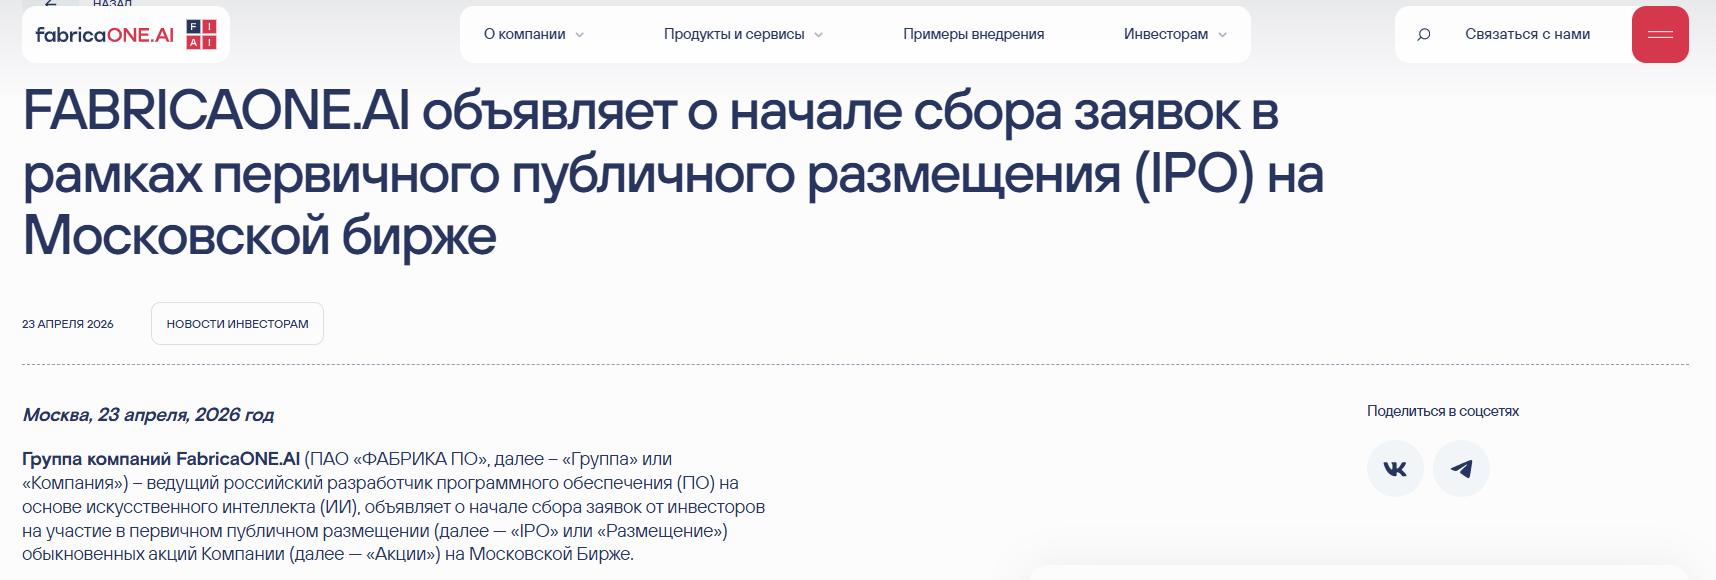Open search with the magnifier icon
The height and width of the screenshot is (580, 1716).
click(x=1424, y=35)
